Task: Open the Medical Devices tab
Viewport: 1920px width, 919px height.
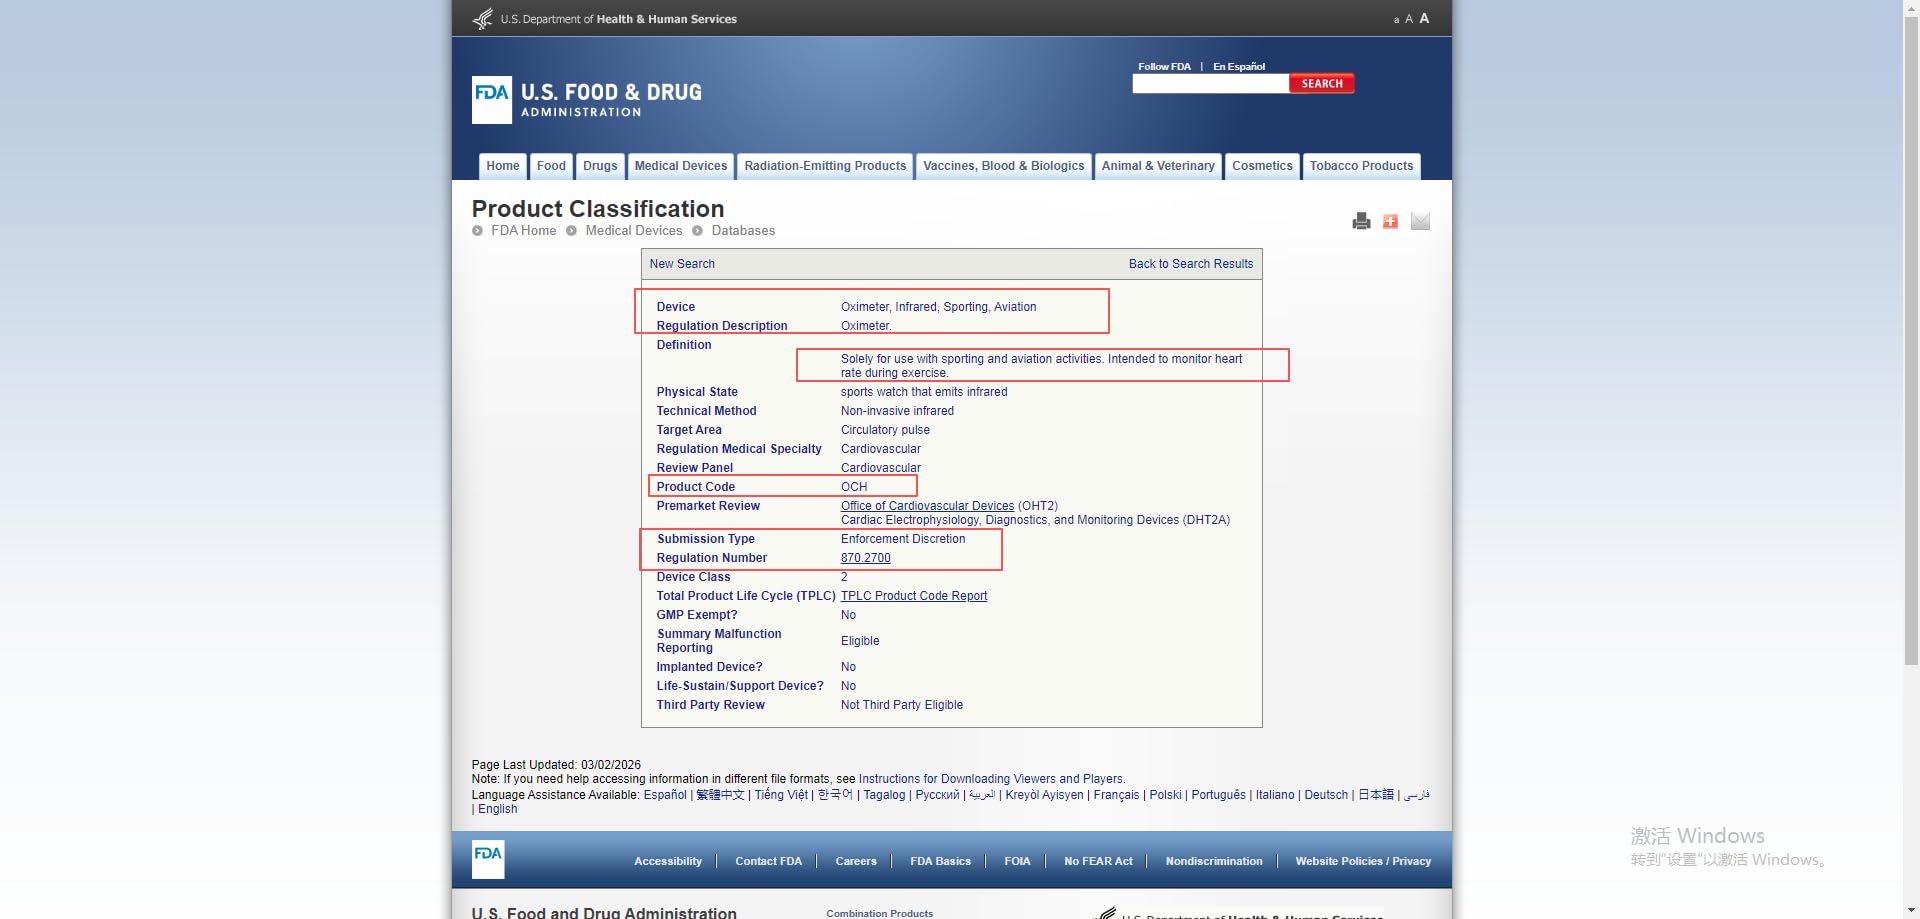Action: (x=681, y=166)
